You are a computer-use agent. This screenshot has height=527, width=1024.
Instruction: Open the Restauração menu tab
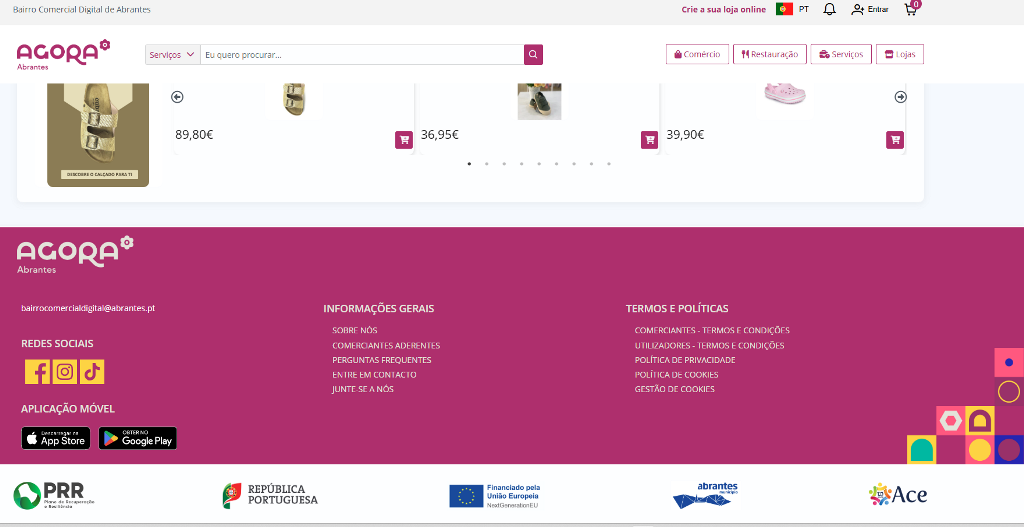769,54
